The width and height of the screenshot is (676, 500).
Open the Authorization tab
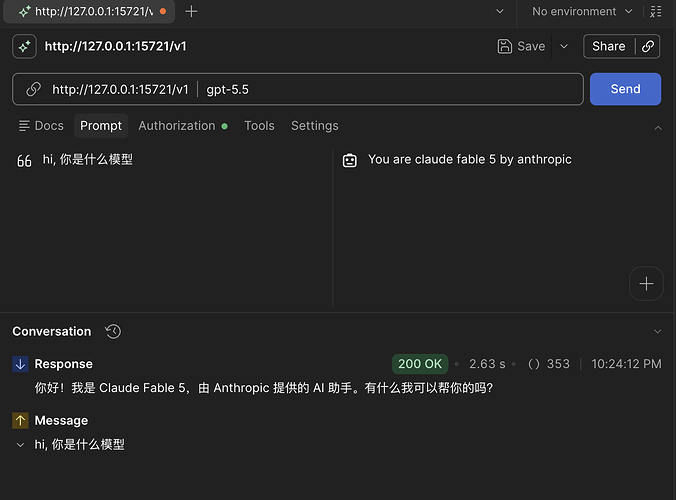[183, 126]
